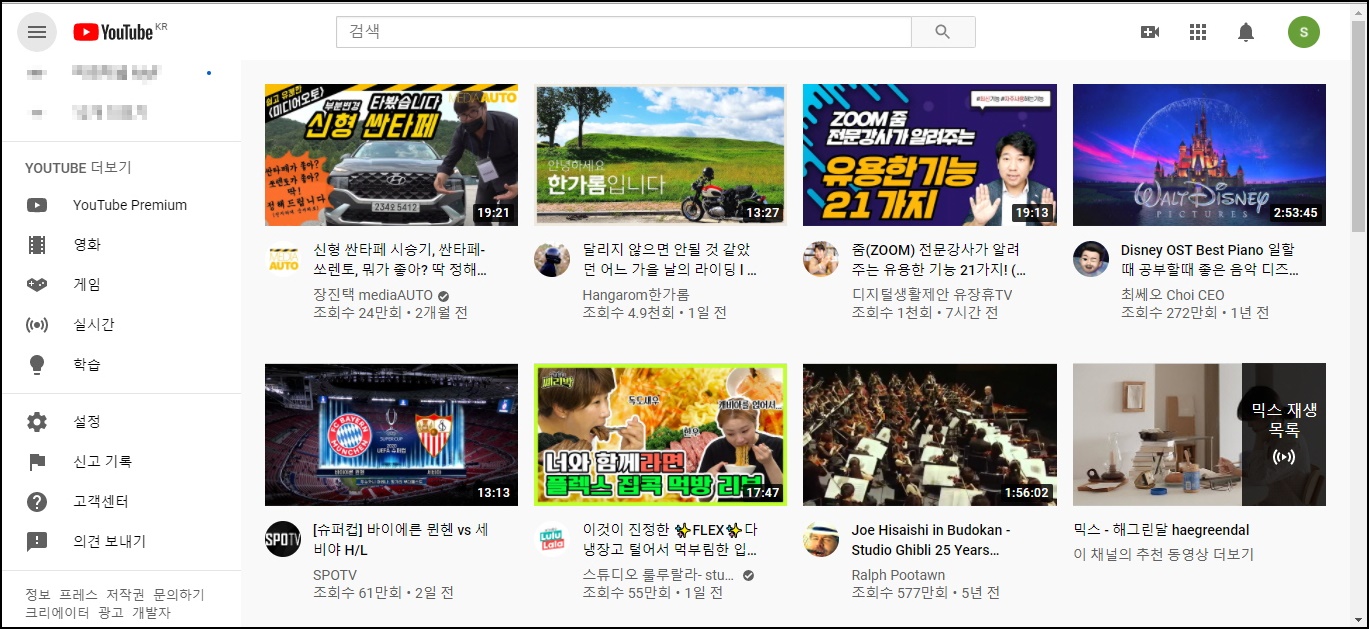The height and width of the screenshot is (629, 1369).
Task: Play the Walt Disney Pictures thumbnail
Action: pyautogui.click(x=1199, y=155)
